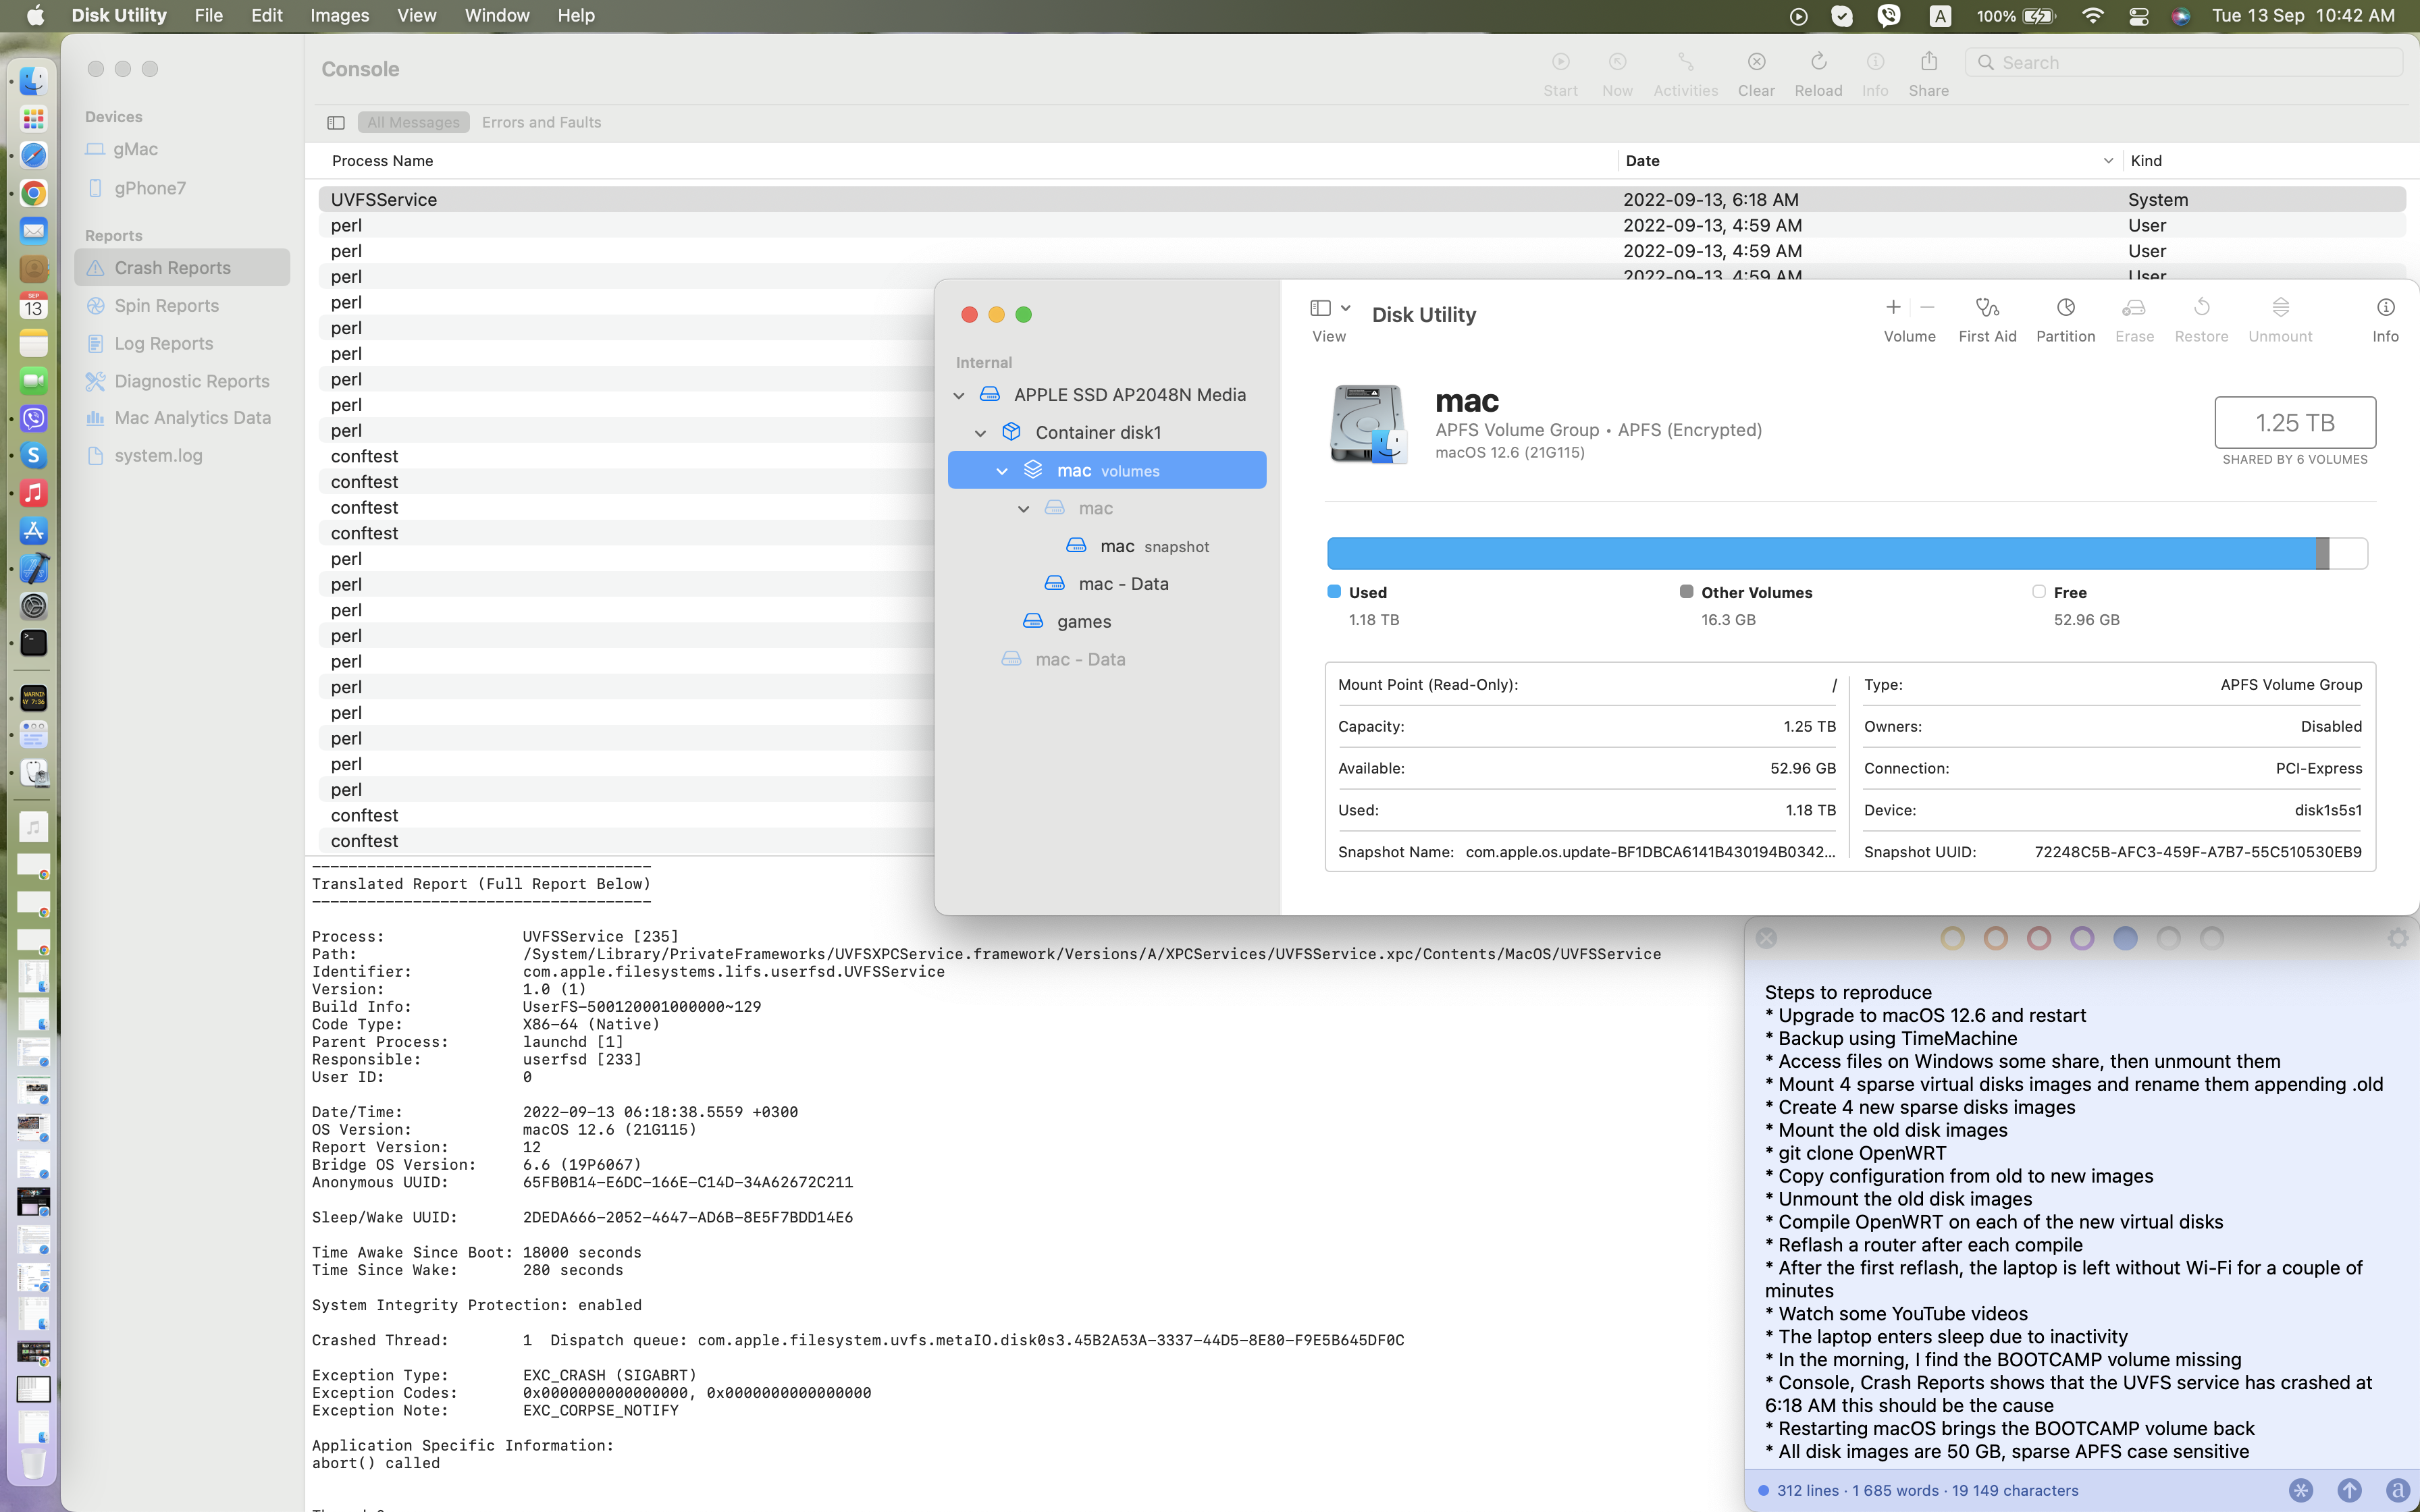
Task: Click the Console Info toolbar icon
Action: pos(1875,62)
